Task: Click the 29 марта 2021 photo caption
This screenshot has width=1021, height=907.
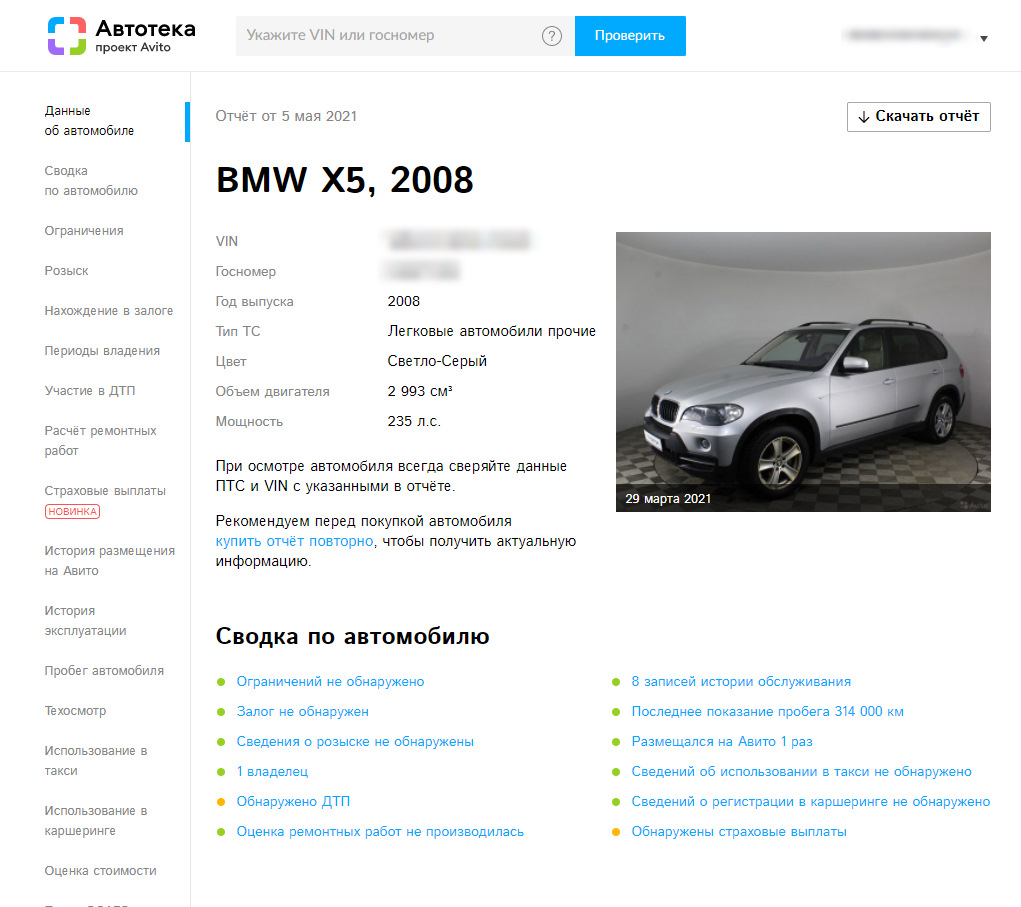Action: 668,499
